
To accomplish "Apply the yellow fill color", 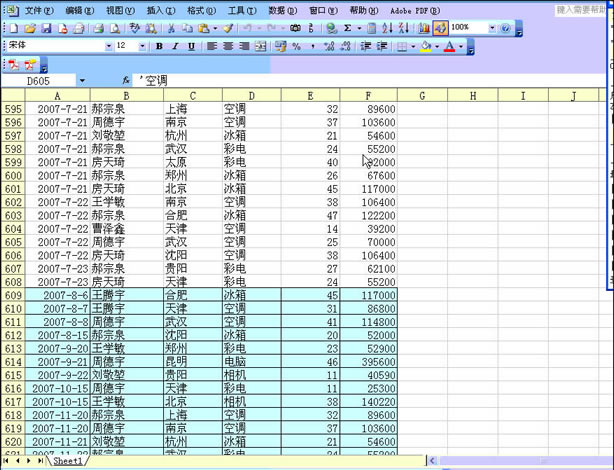I will tap(426, 47).
